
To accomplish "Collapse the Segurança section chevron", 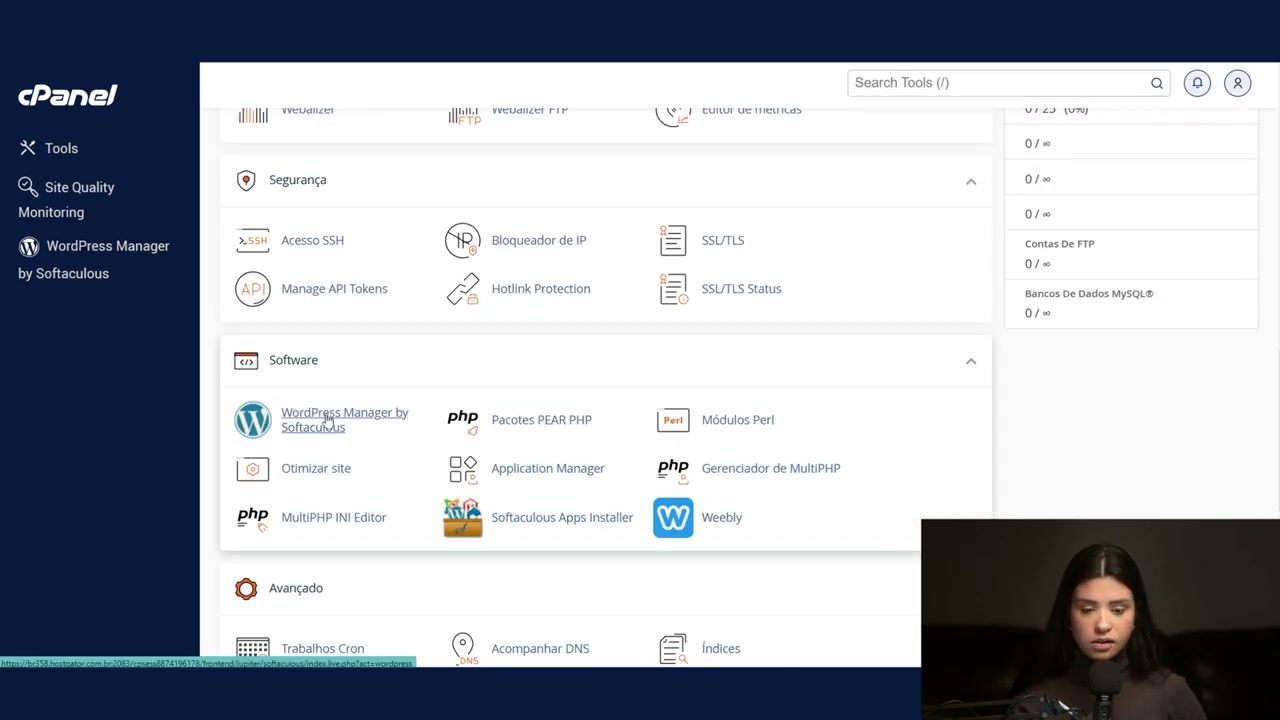I will pos(971,181).
